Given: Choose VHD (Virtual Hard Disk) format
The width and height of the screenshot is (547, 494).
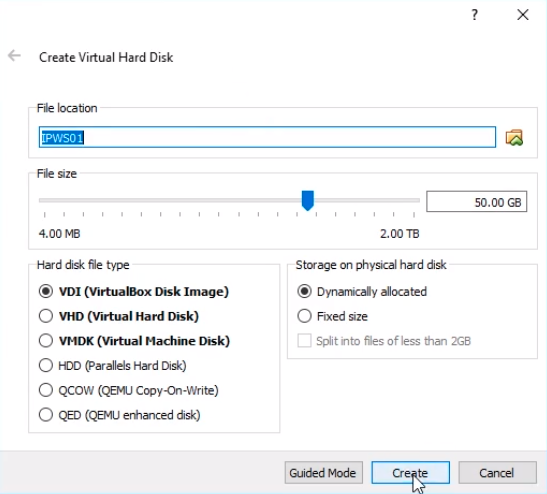Looking at the screenshot, I should 119,316.
